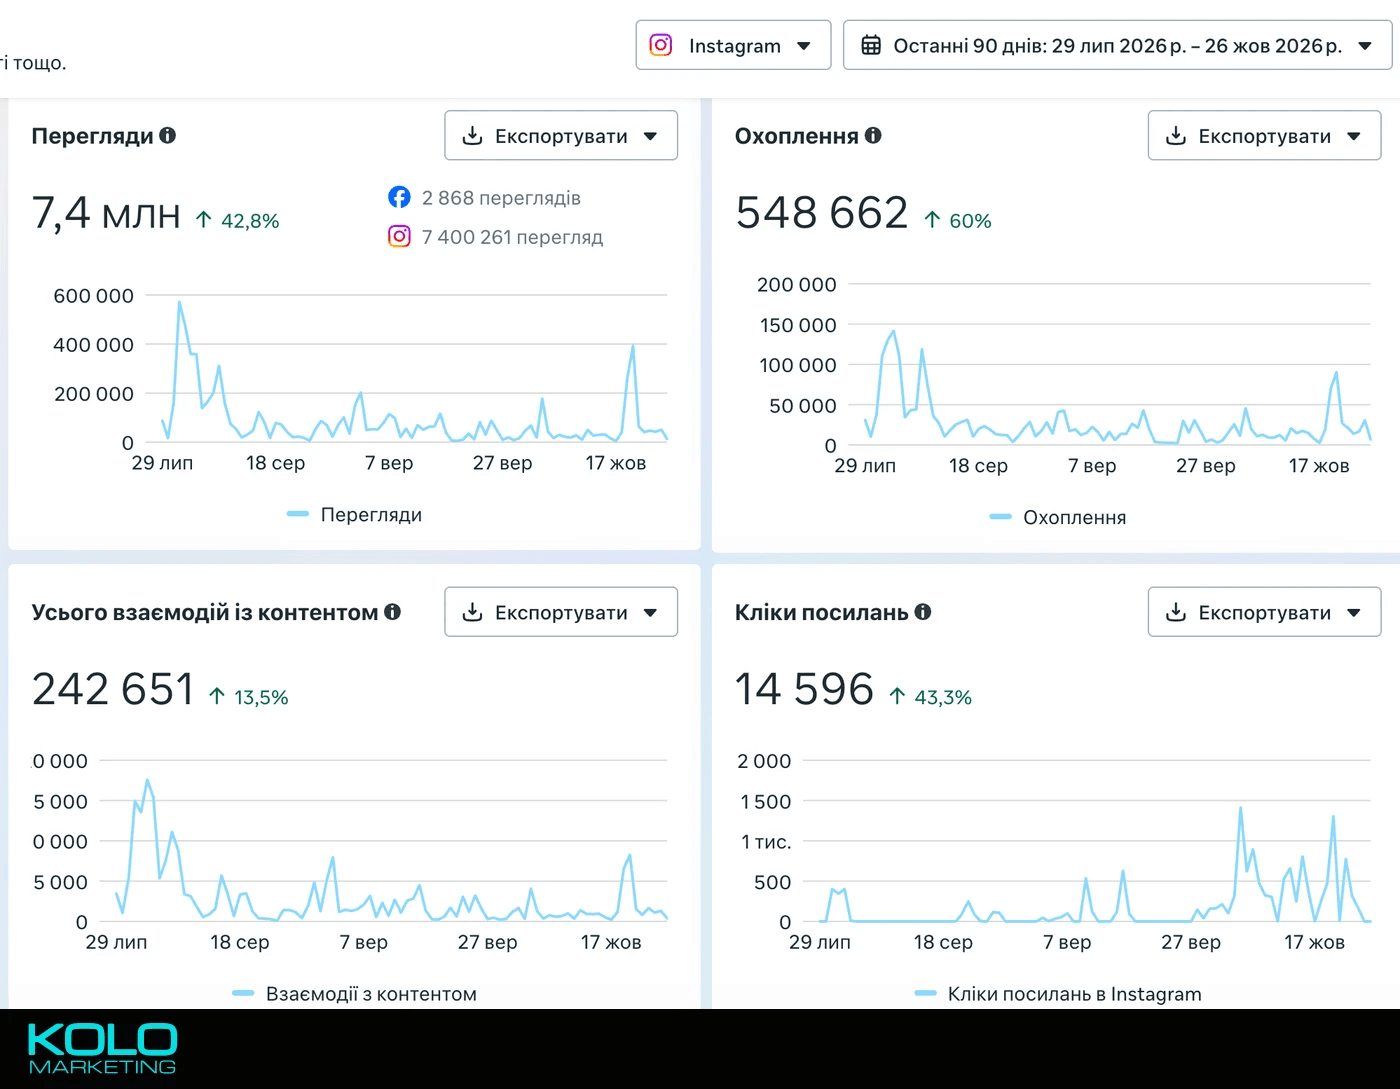Click the 7 400 261 перегляд text
The width and height of the screenshot is (1400, 1089).
click(512, 237)
